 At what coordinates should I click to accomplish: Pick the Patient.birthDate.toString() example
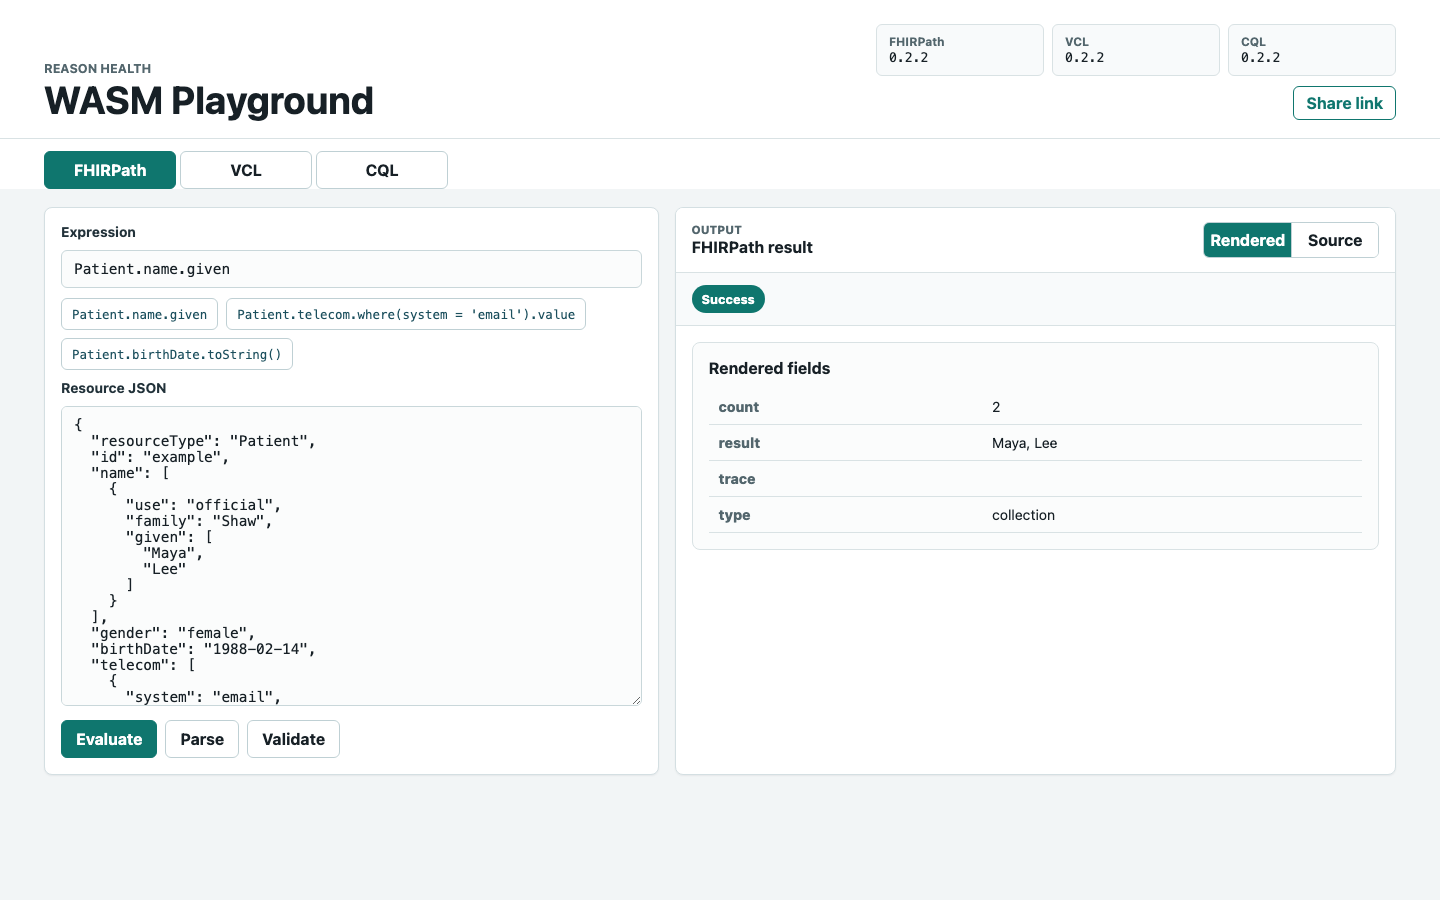coord(177,354)
